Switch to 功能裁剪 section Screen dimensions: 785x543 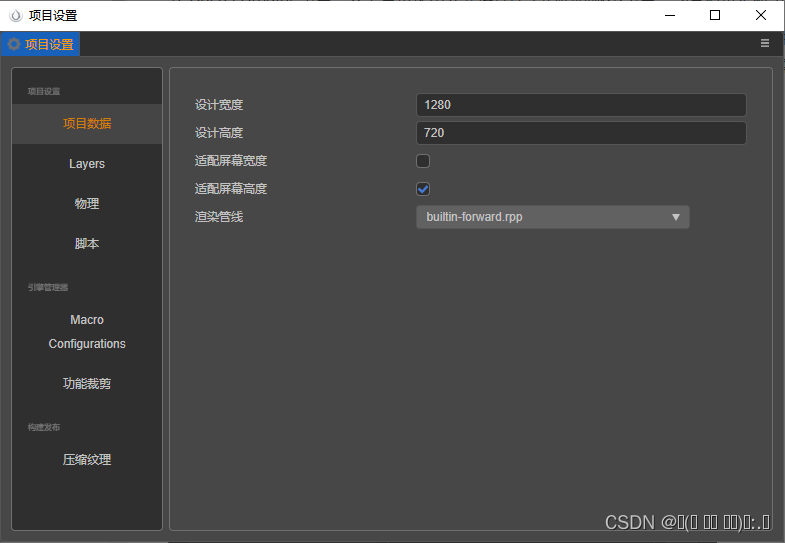[x=87, y=383]
